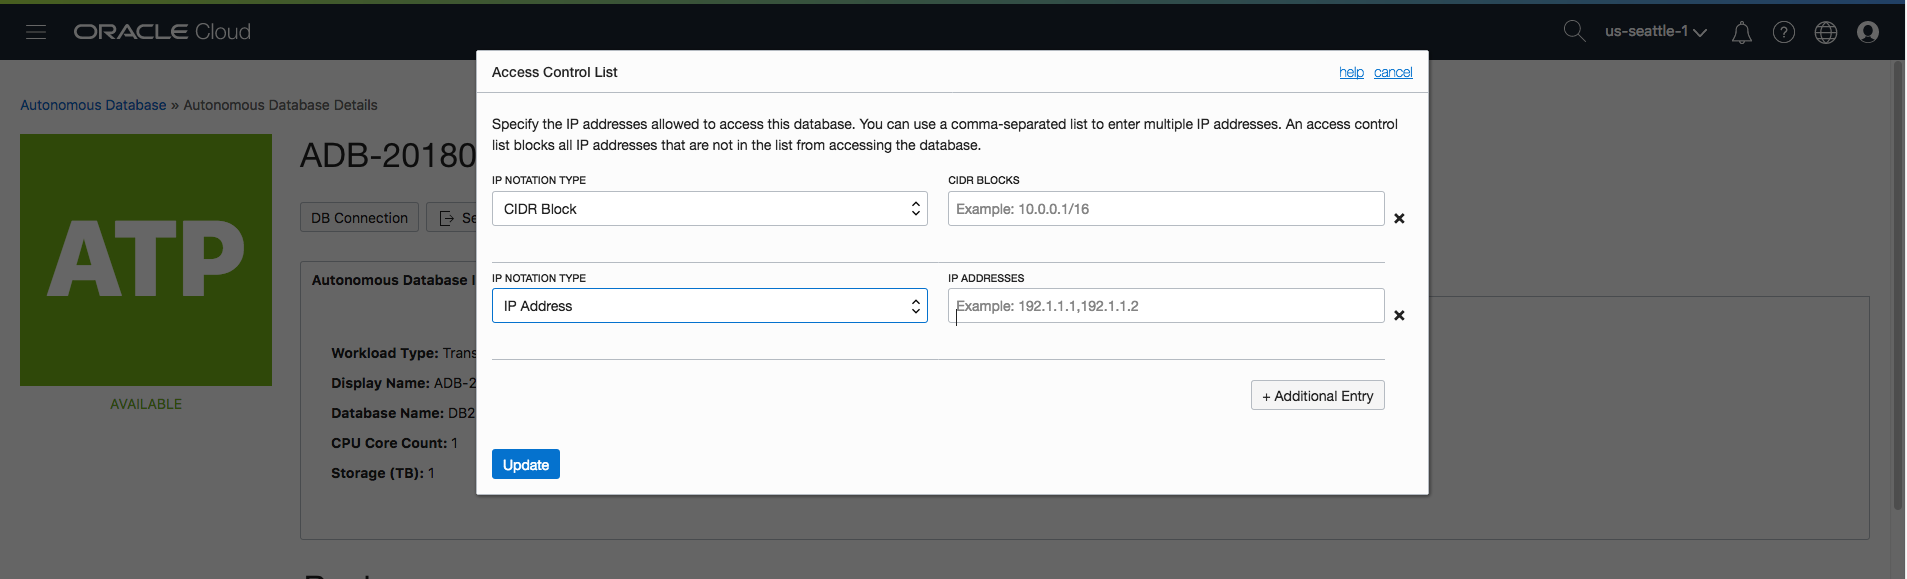Cancel the Access Control List dialog
This screenshot has width=1907, height=579.
click(x=1392, y=73)
